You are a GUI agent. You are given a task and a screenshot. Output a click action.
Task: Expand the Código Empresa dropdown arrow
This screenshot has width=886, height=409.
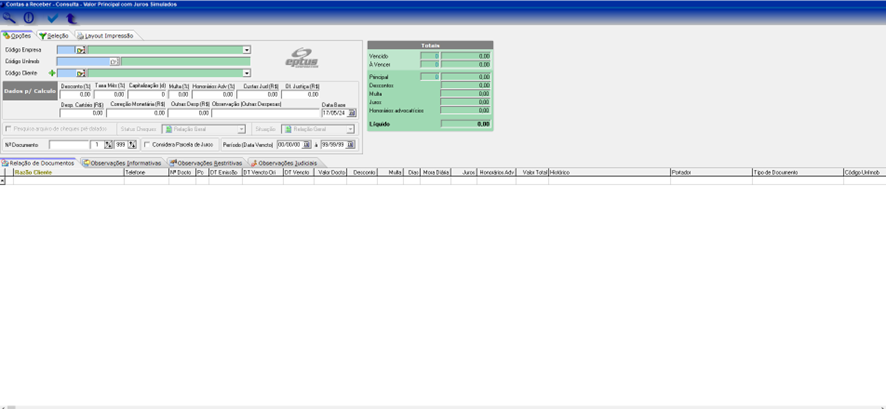(x=247, y=49)
